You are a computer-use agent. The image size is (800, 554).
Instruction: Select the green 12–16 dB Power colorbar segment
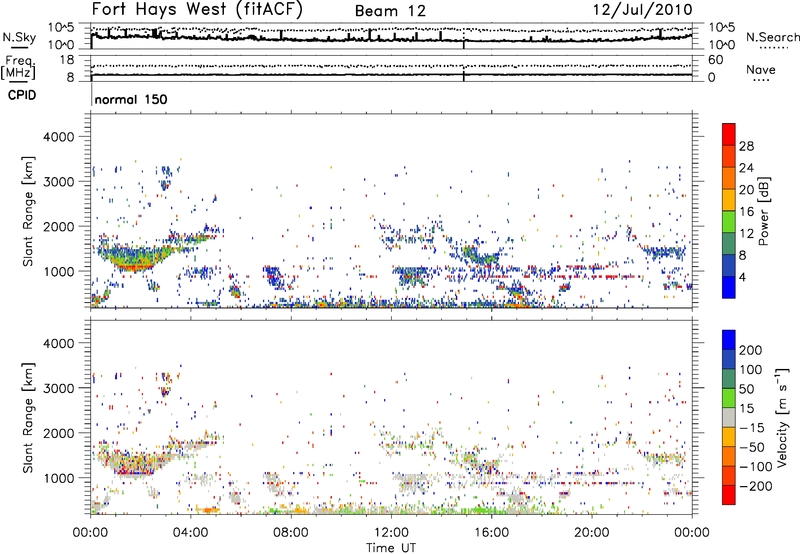[729, 222]
